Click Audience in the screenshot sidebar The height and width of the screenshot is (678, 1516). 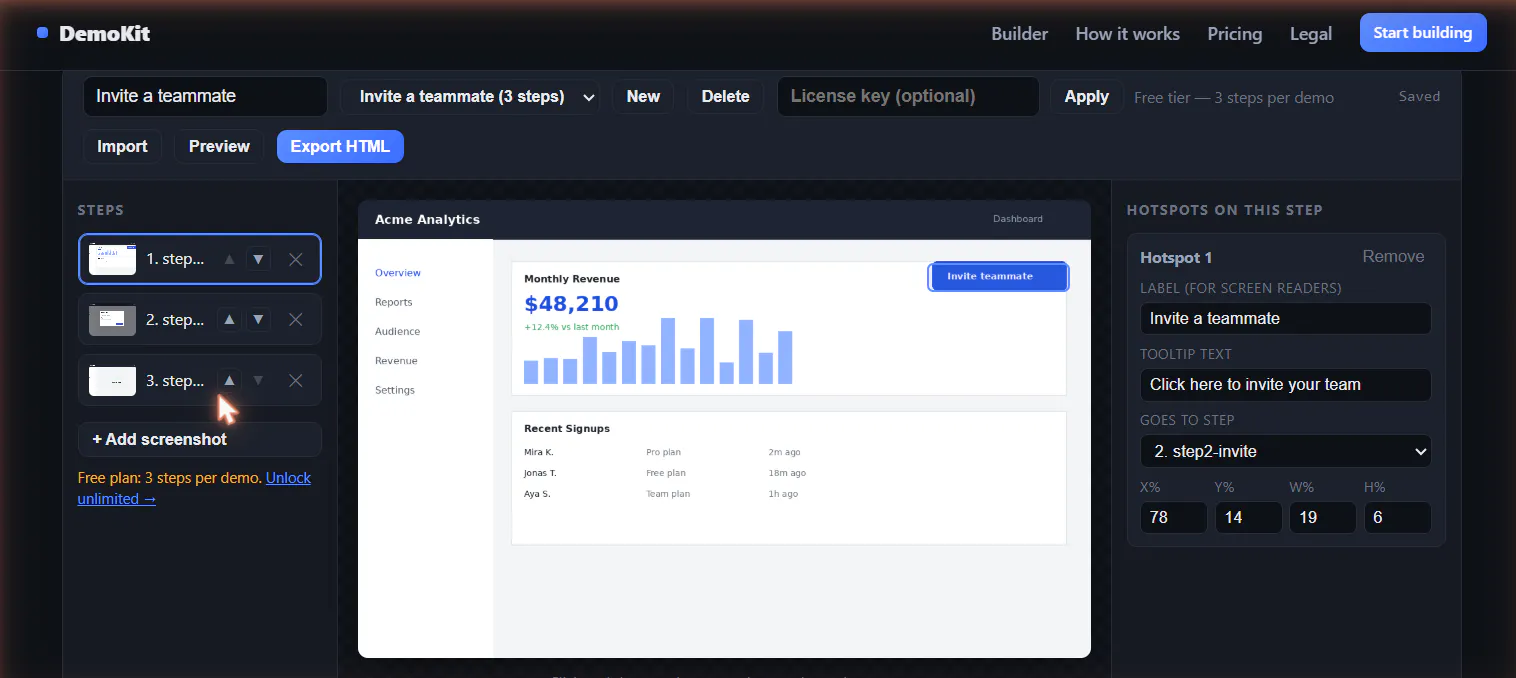(397, 331)
